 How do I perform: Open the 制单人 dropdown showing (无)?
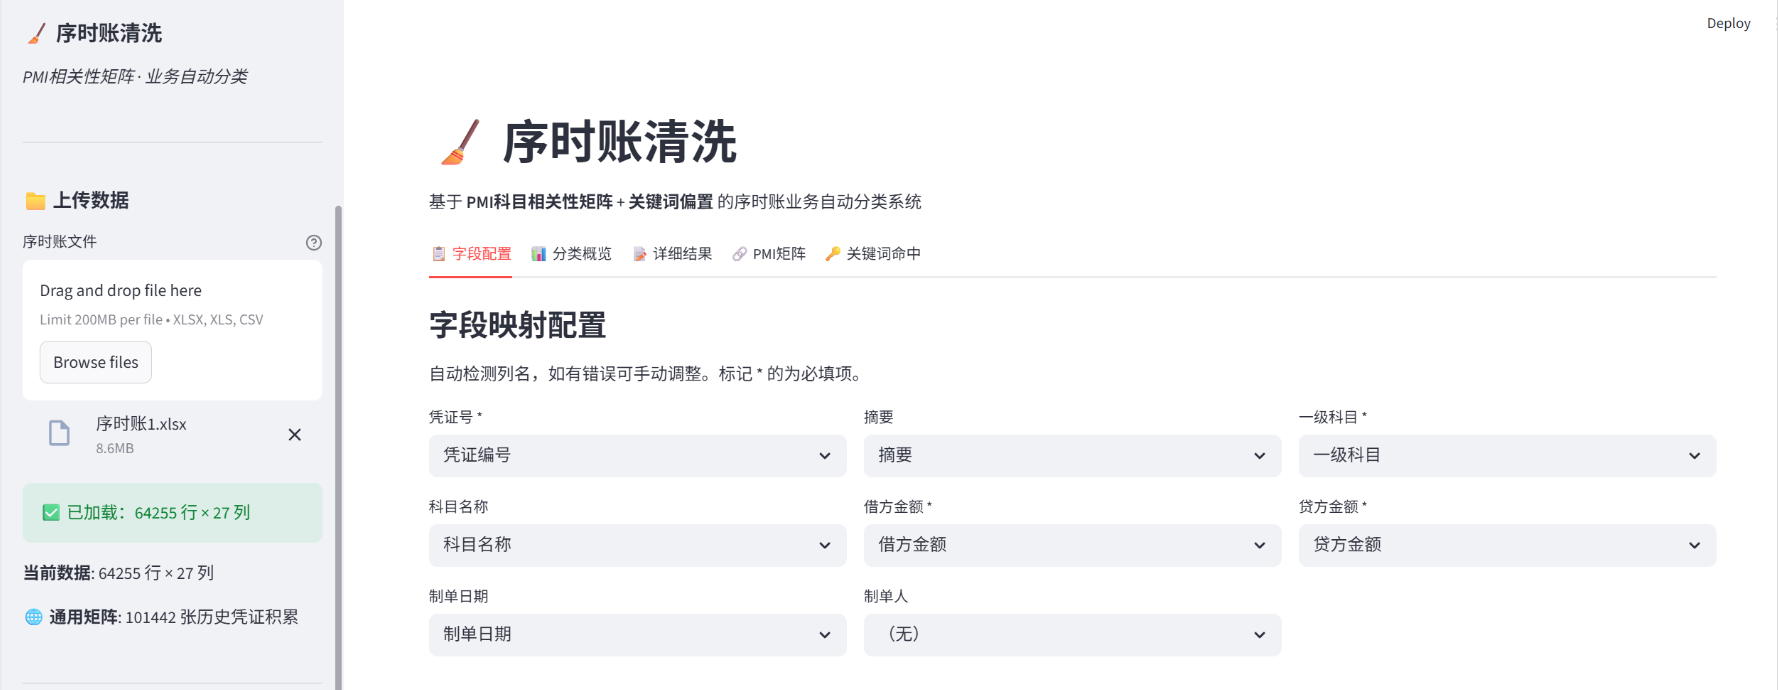1072,635
